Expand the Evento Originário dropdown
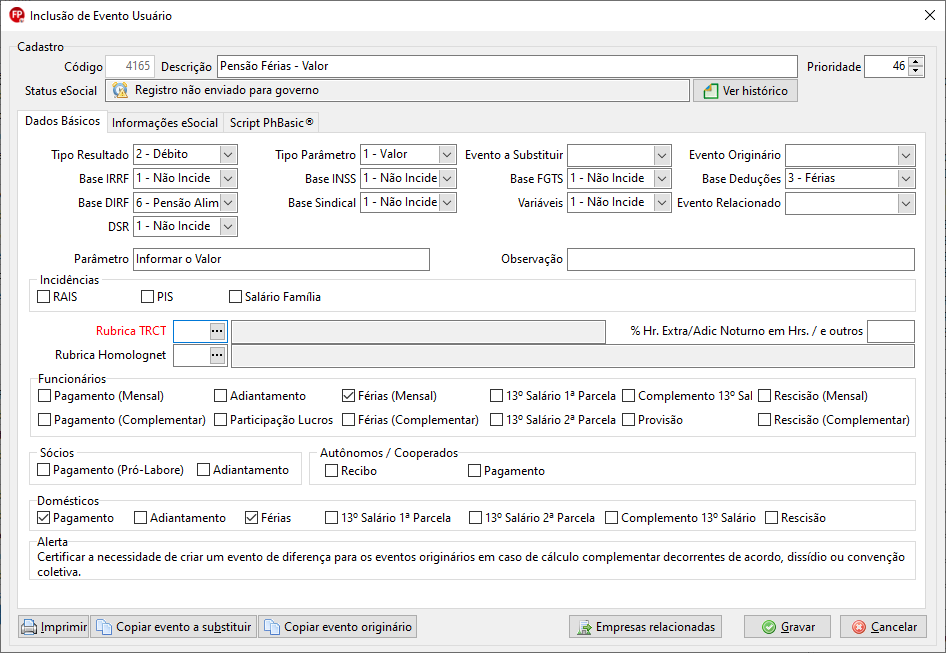 click(x=905, y=155)
